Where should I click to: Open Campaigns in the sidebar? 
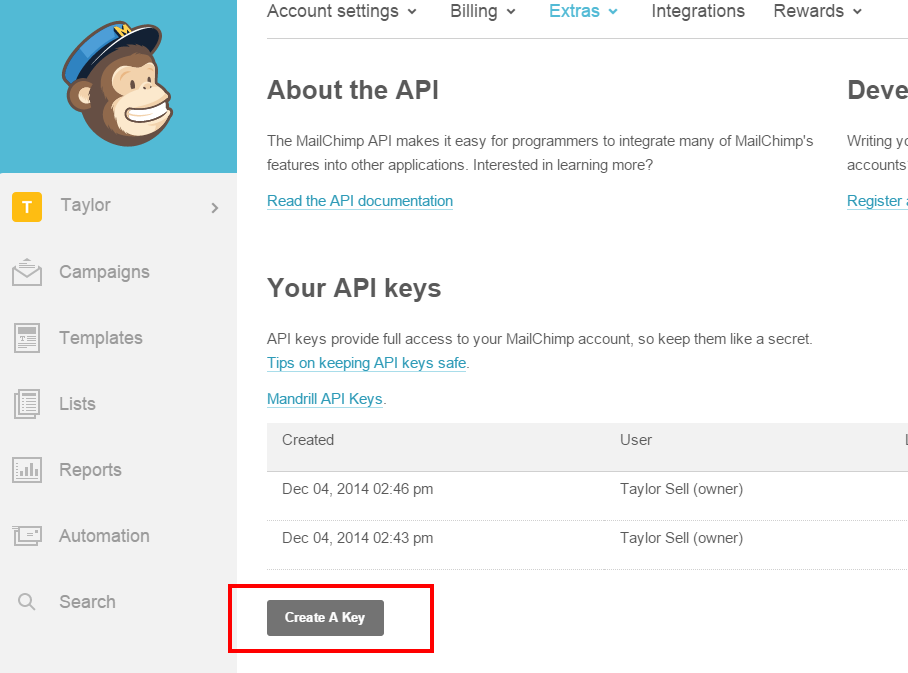(x=104, y=272)
